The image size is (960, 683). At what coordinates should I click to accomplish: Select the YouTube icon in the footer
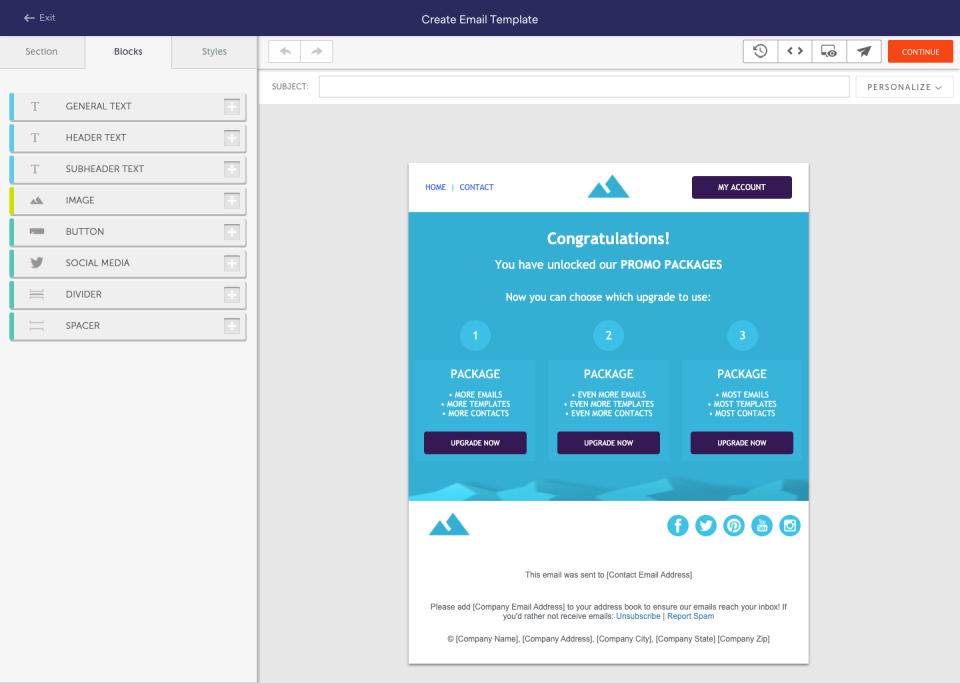762,525
